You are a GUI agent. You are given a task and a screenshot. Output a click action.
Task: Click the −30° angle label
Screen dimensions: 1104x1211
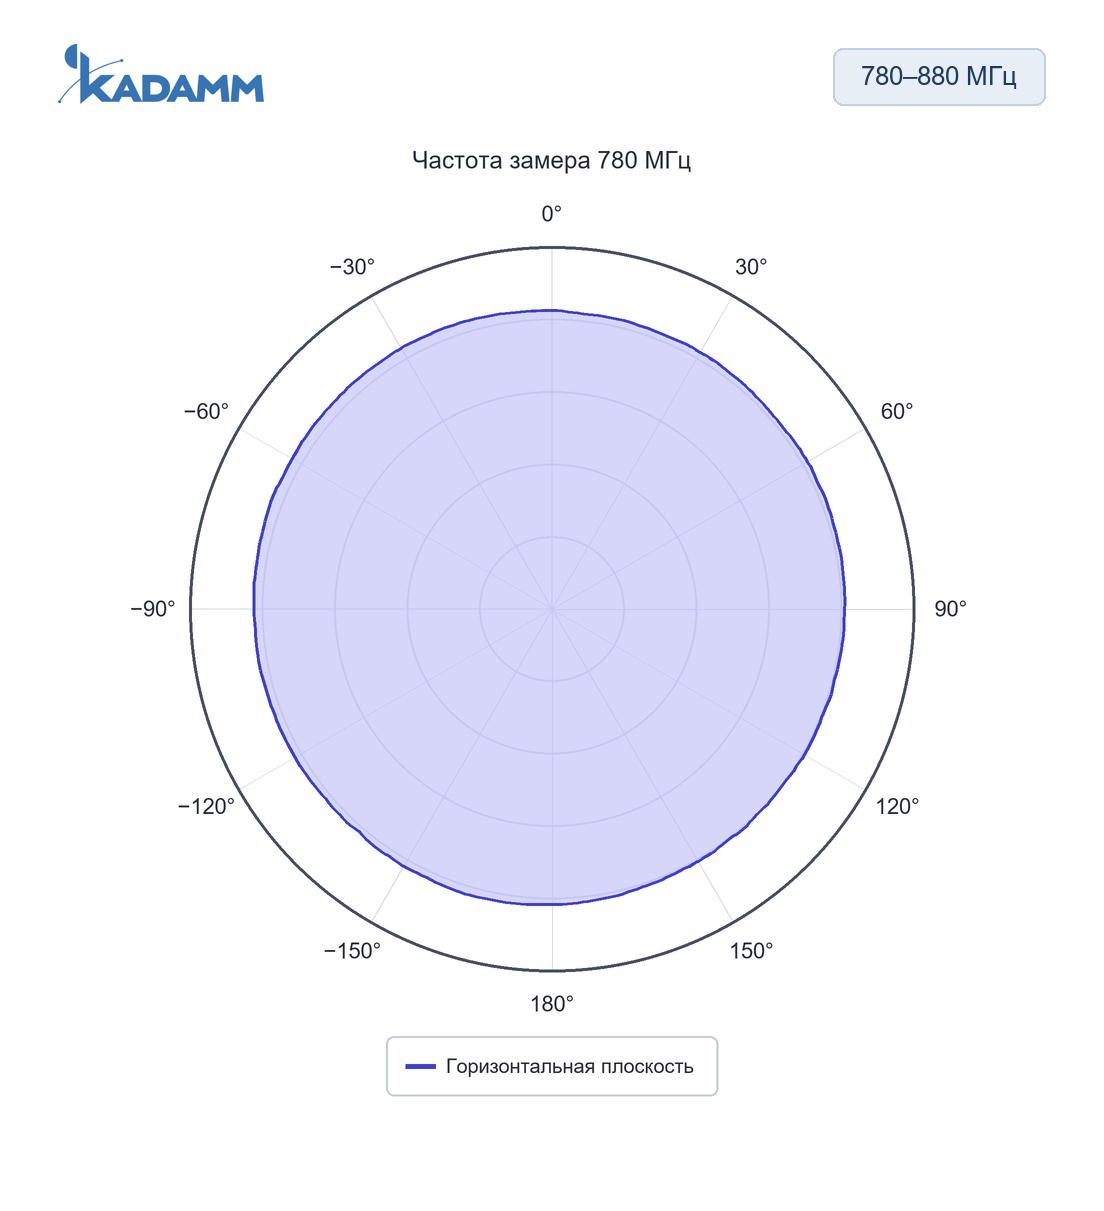pyautogui.click(x=352, y=267)
